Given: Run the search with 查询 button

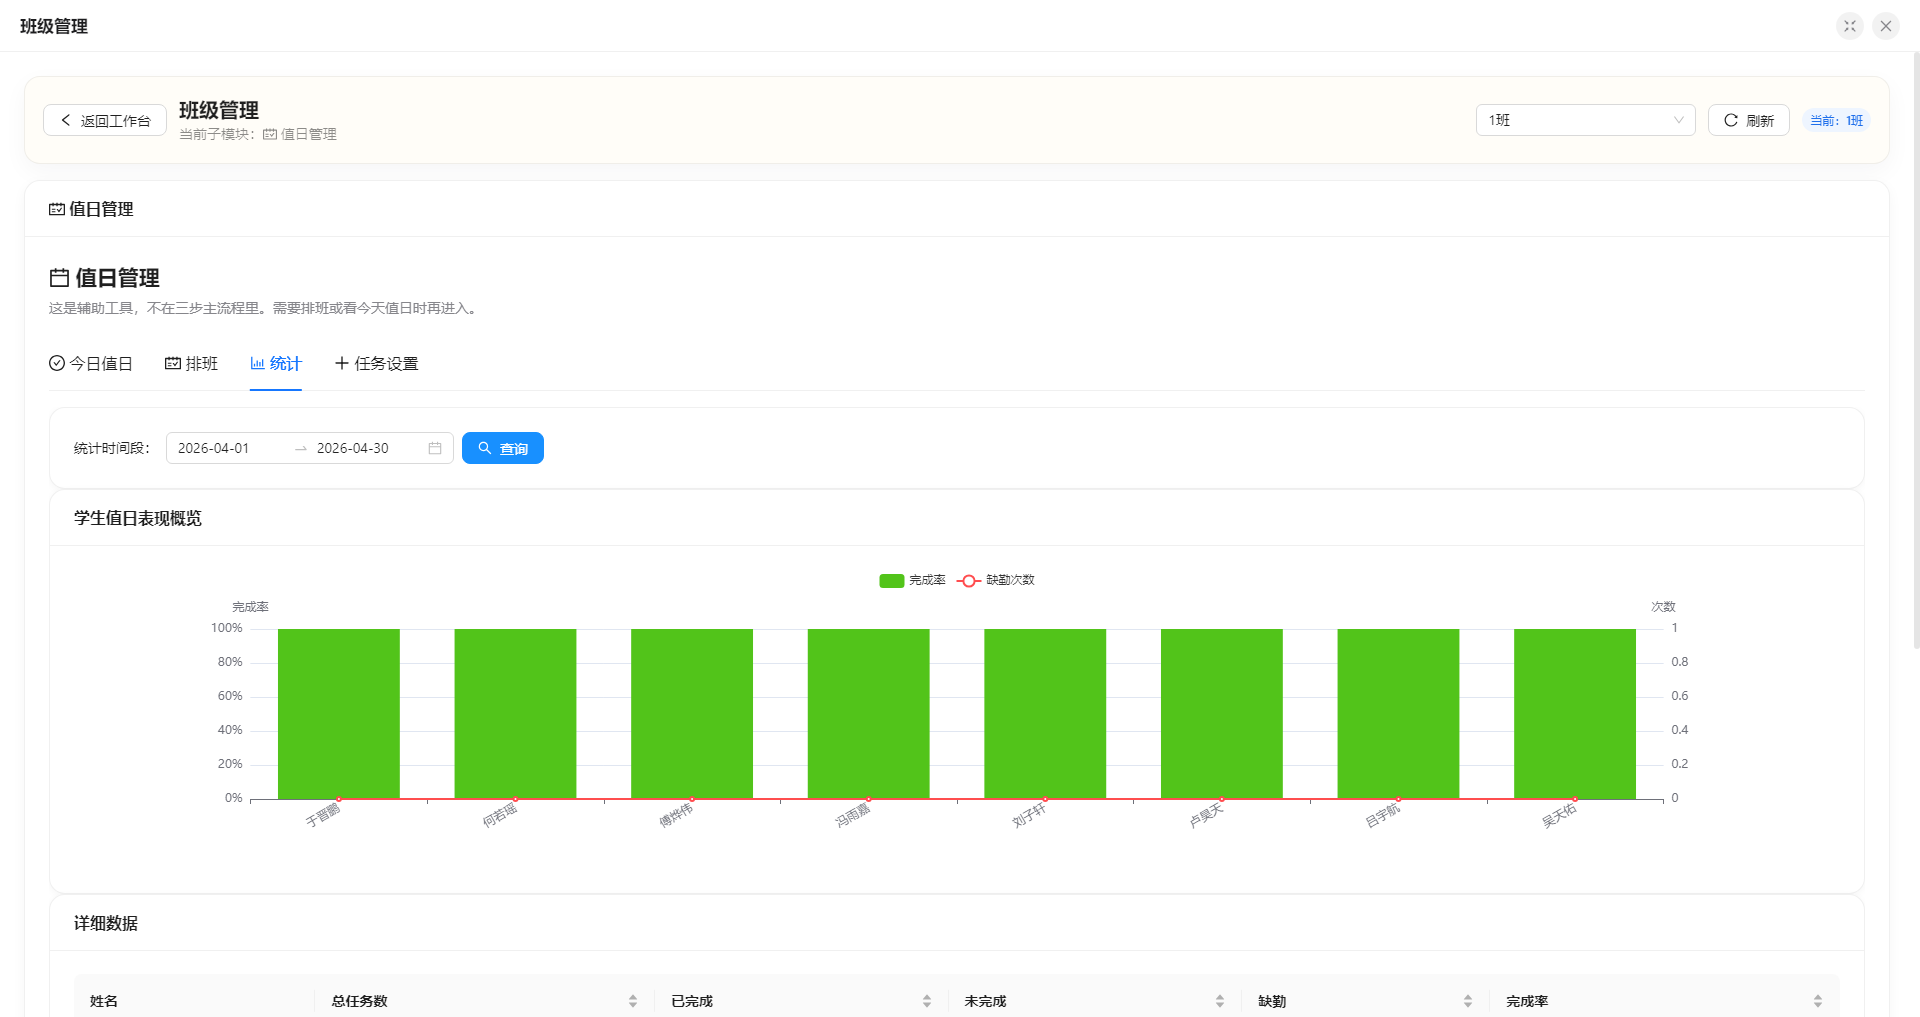Looking at the screenshot, I should (x=503, y=448).
